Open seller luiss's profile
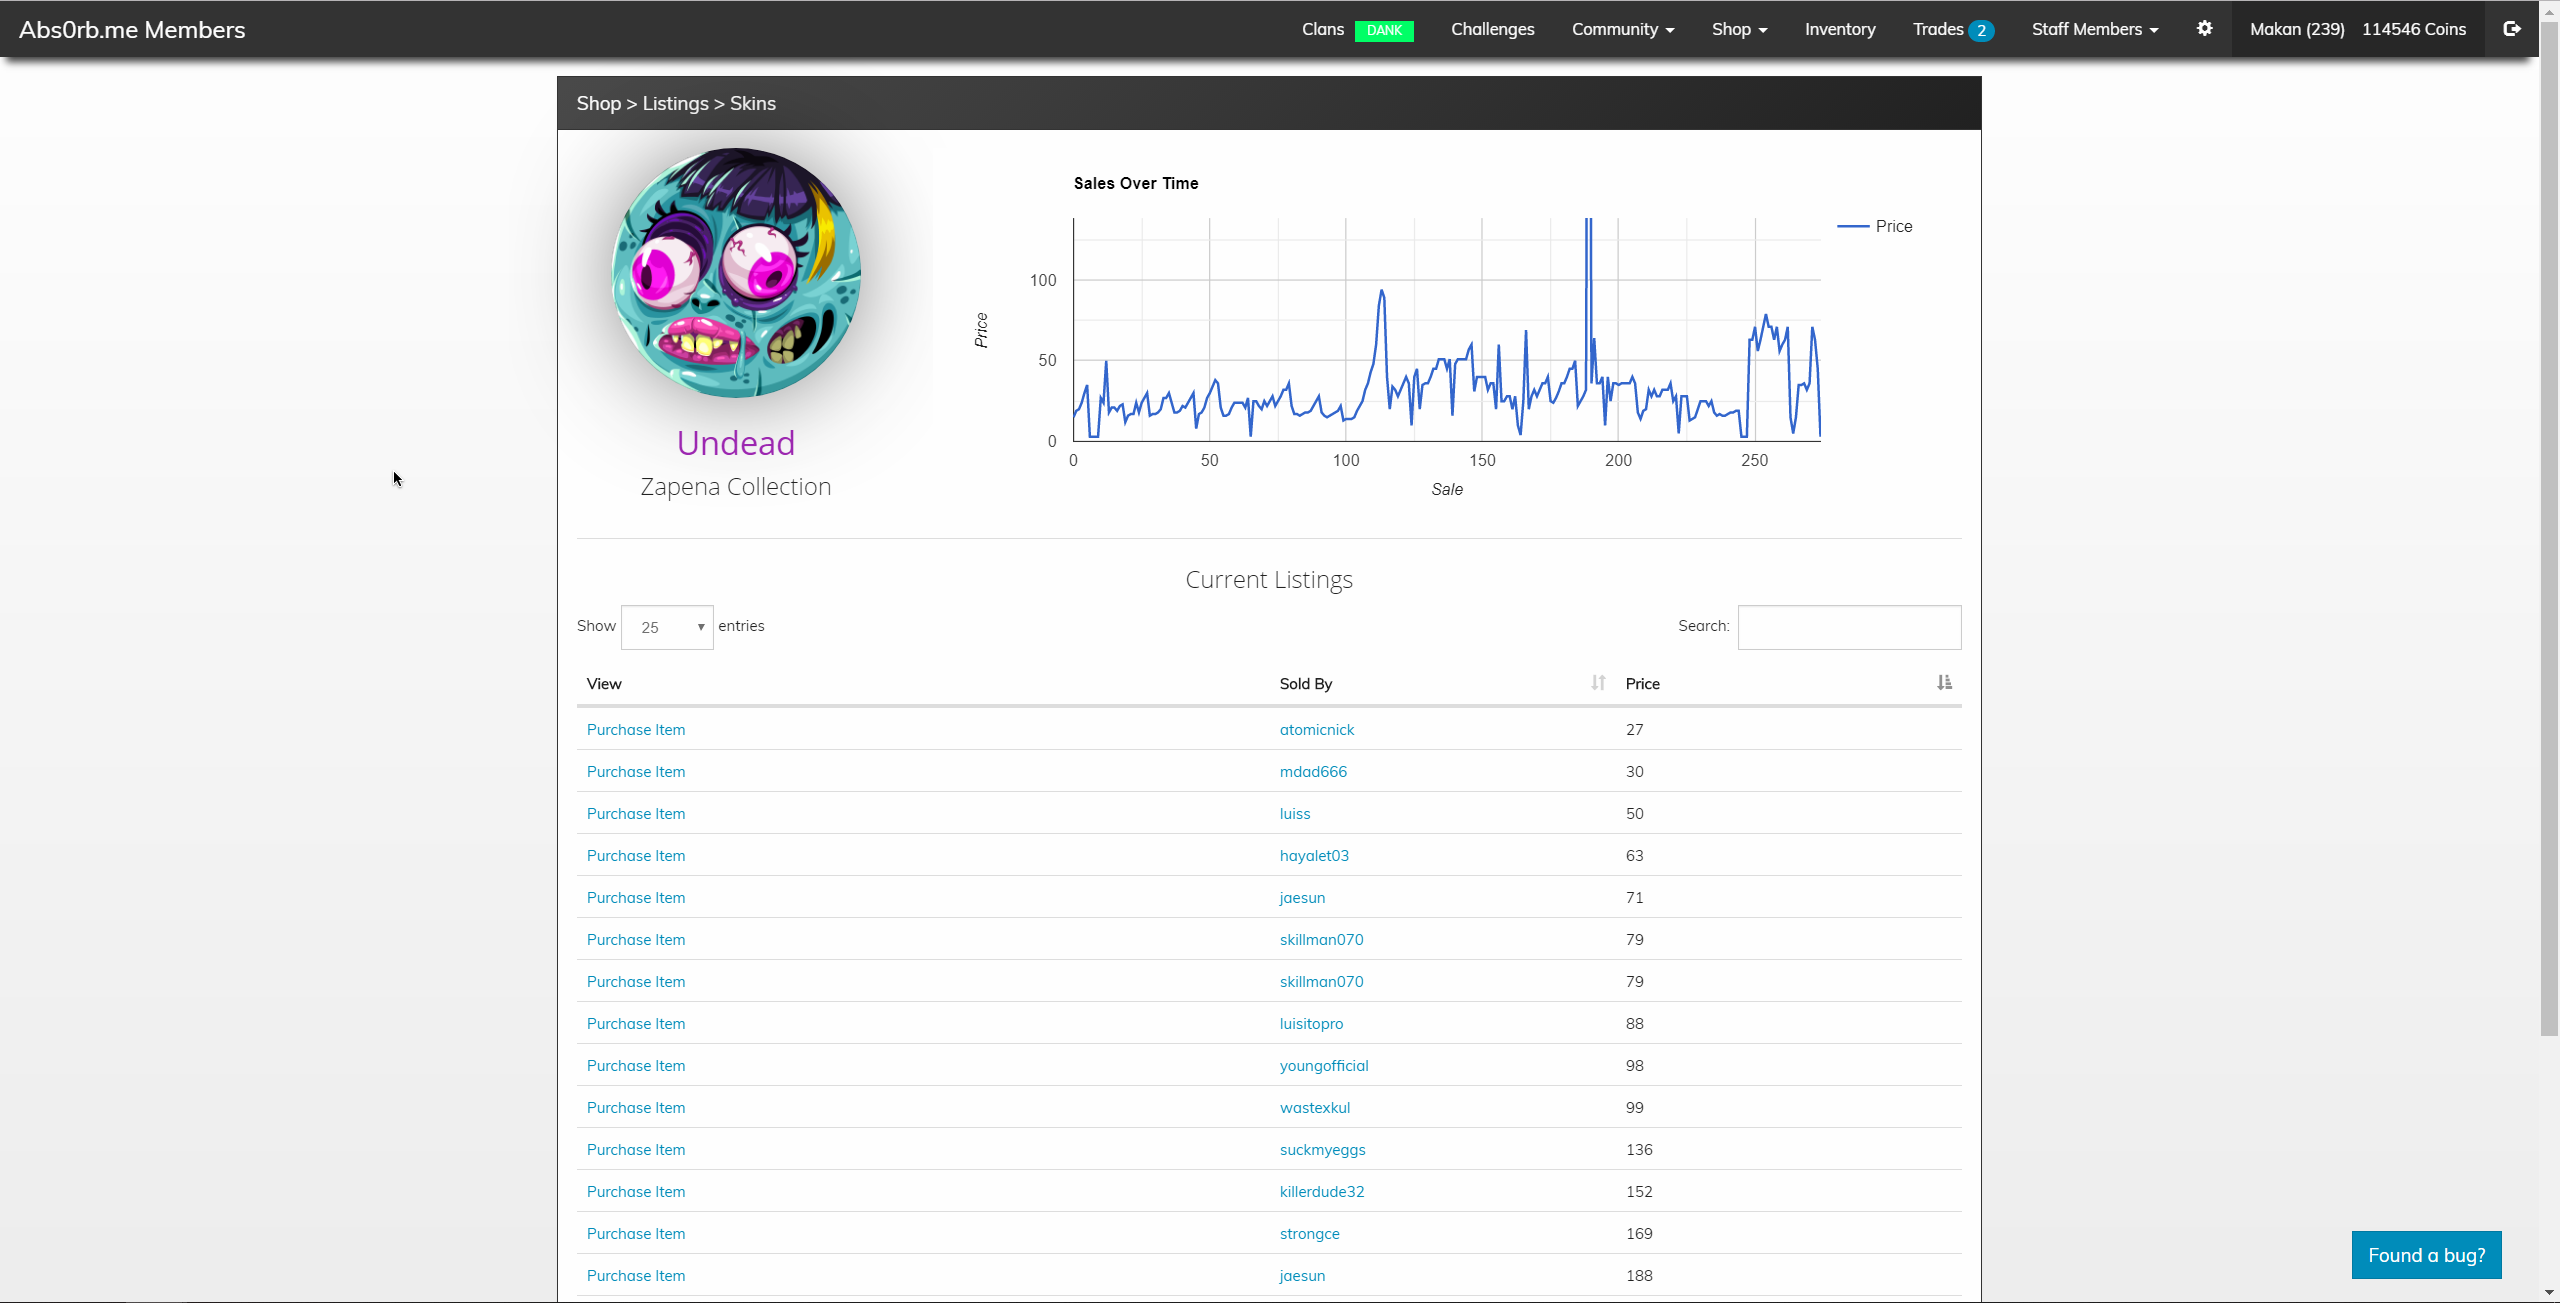Image resolution: width=2560 pixels, height=1303 pixels. pos(1295,813)
